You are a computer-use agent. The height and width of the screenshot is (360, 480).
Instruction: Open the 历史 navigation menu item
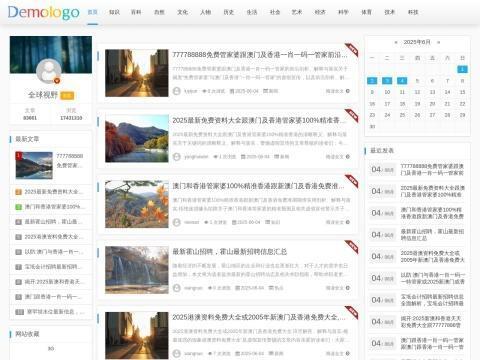(229, 12)
